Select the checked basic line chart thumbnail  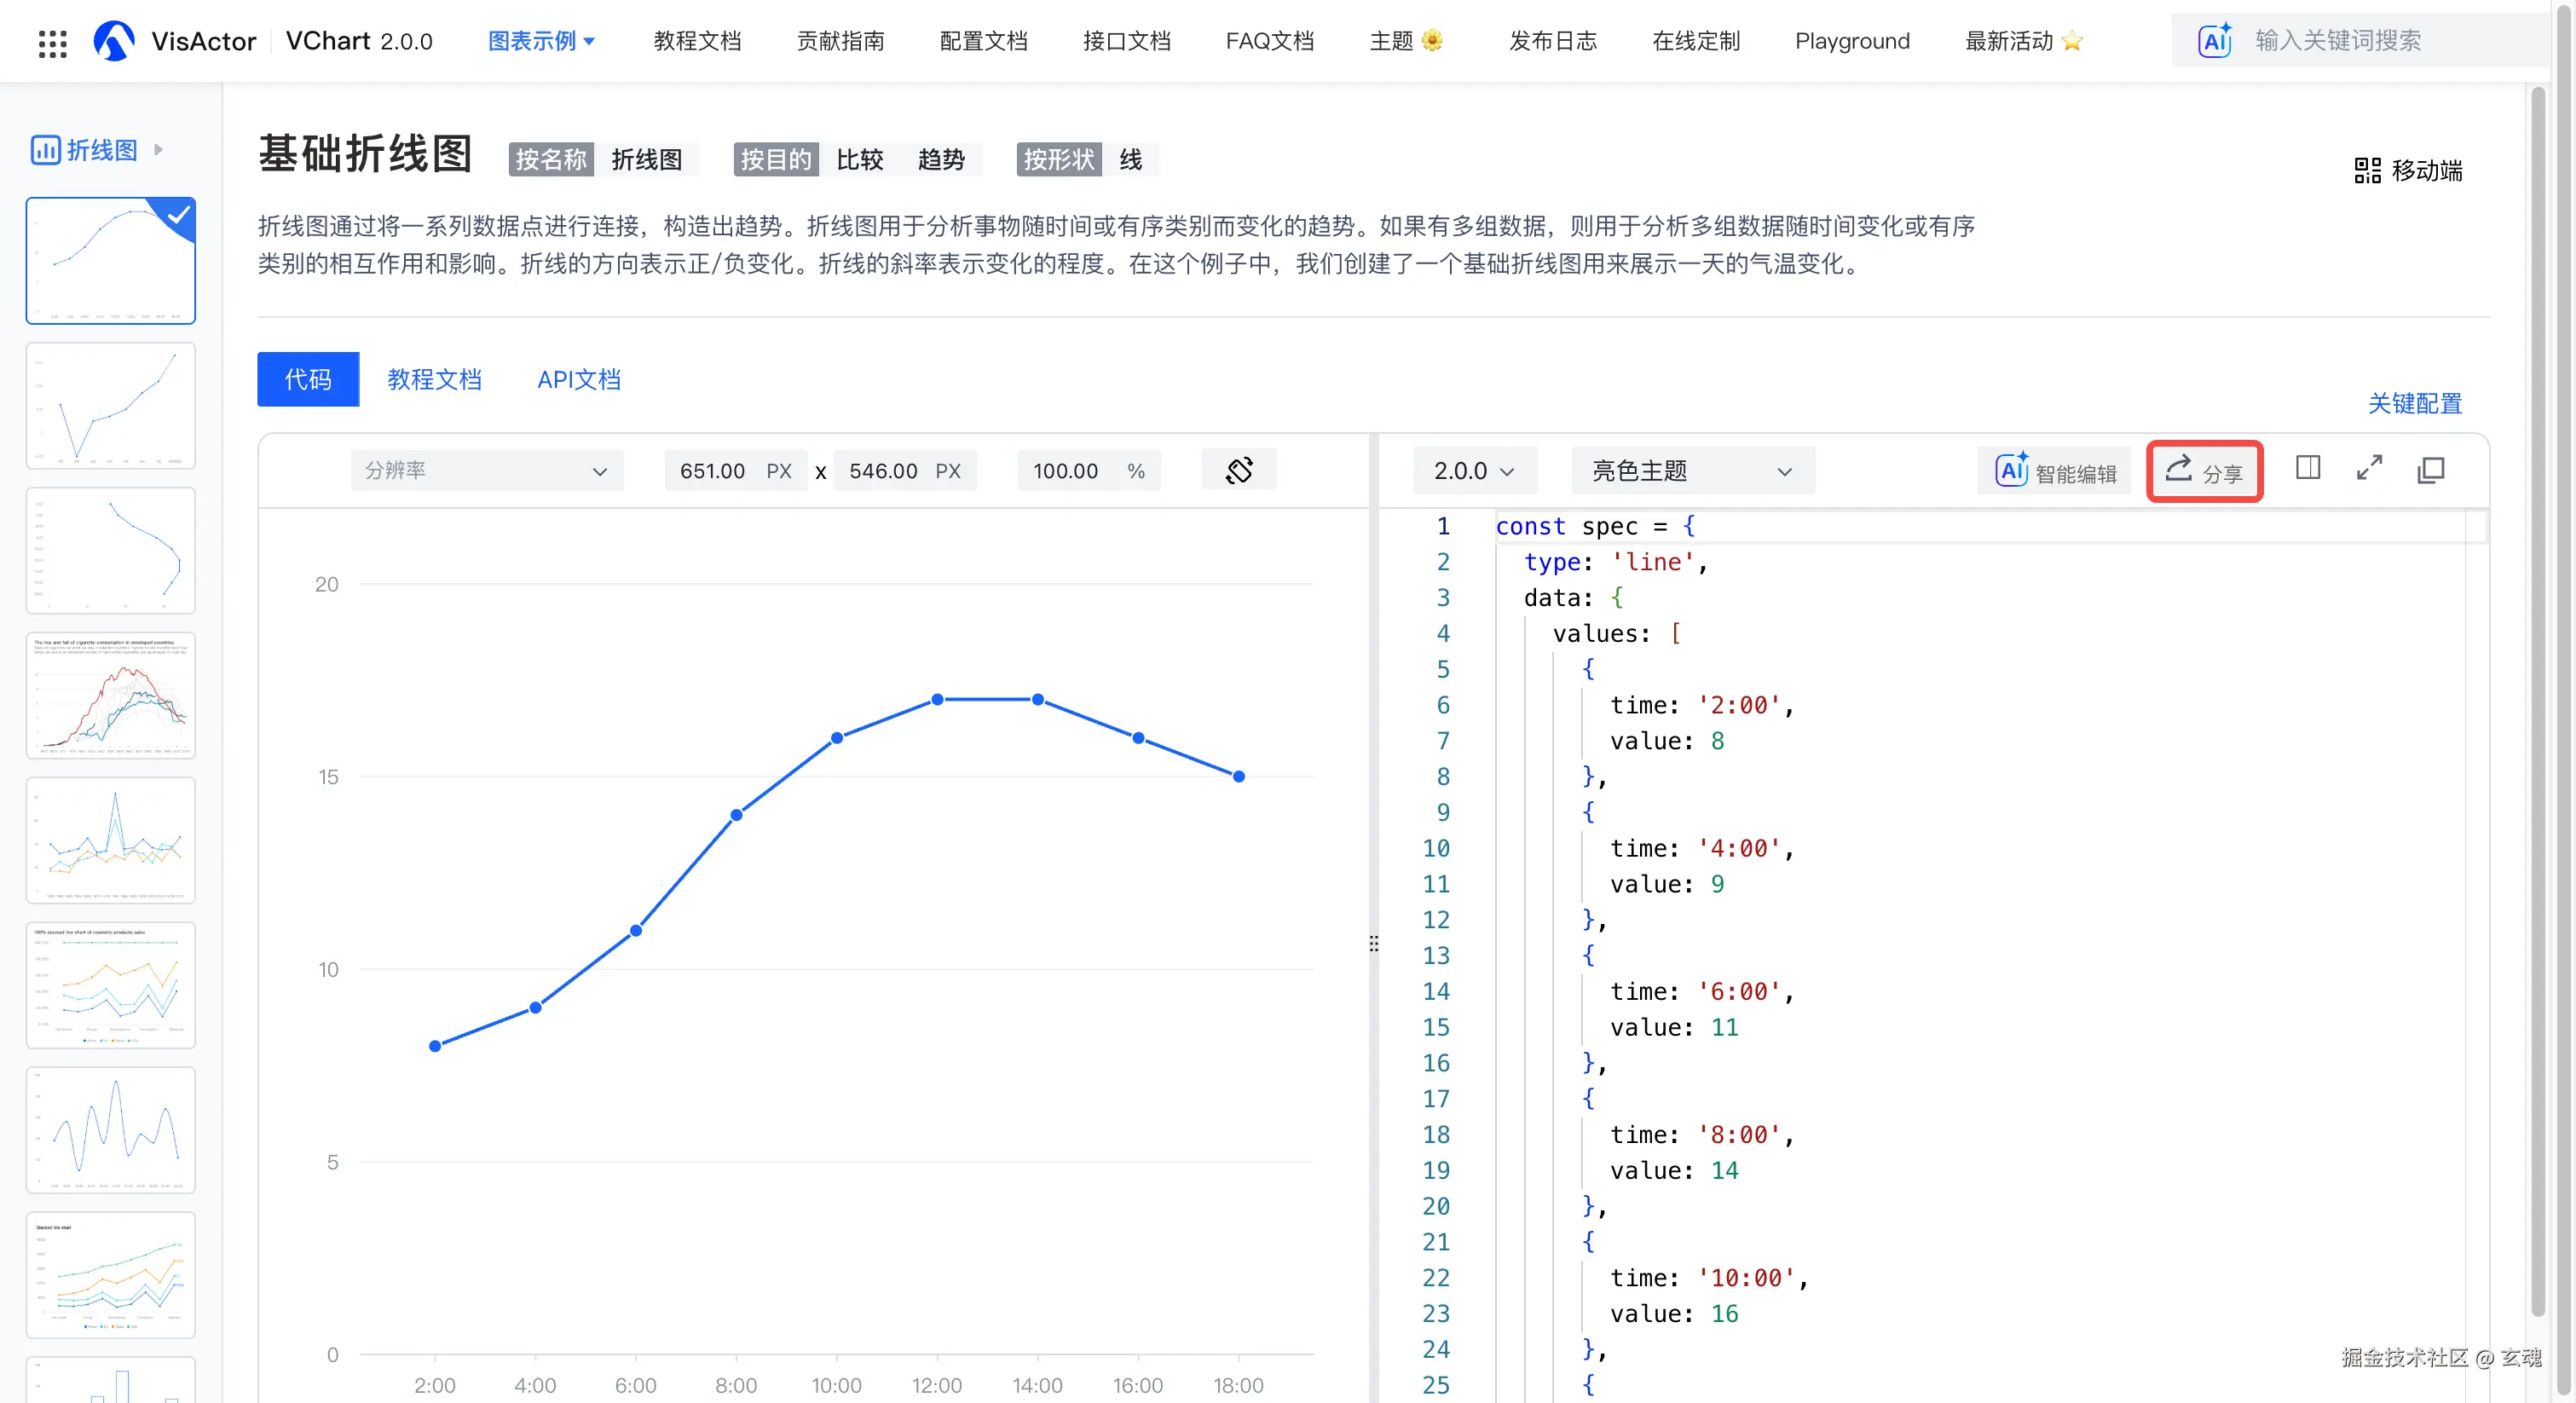(110, 261)
